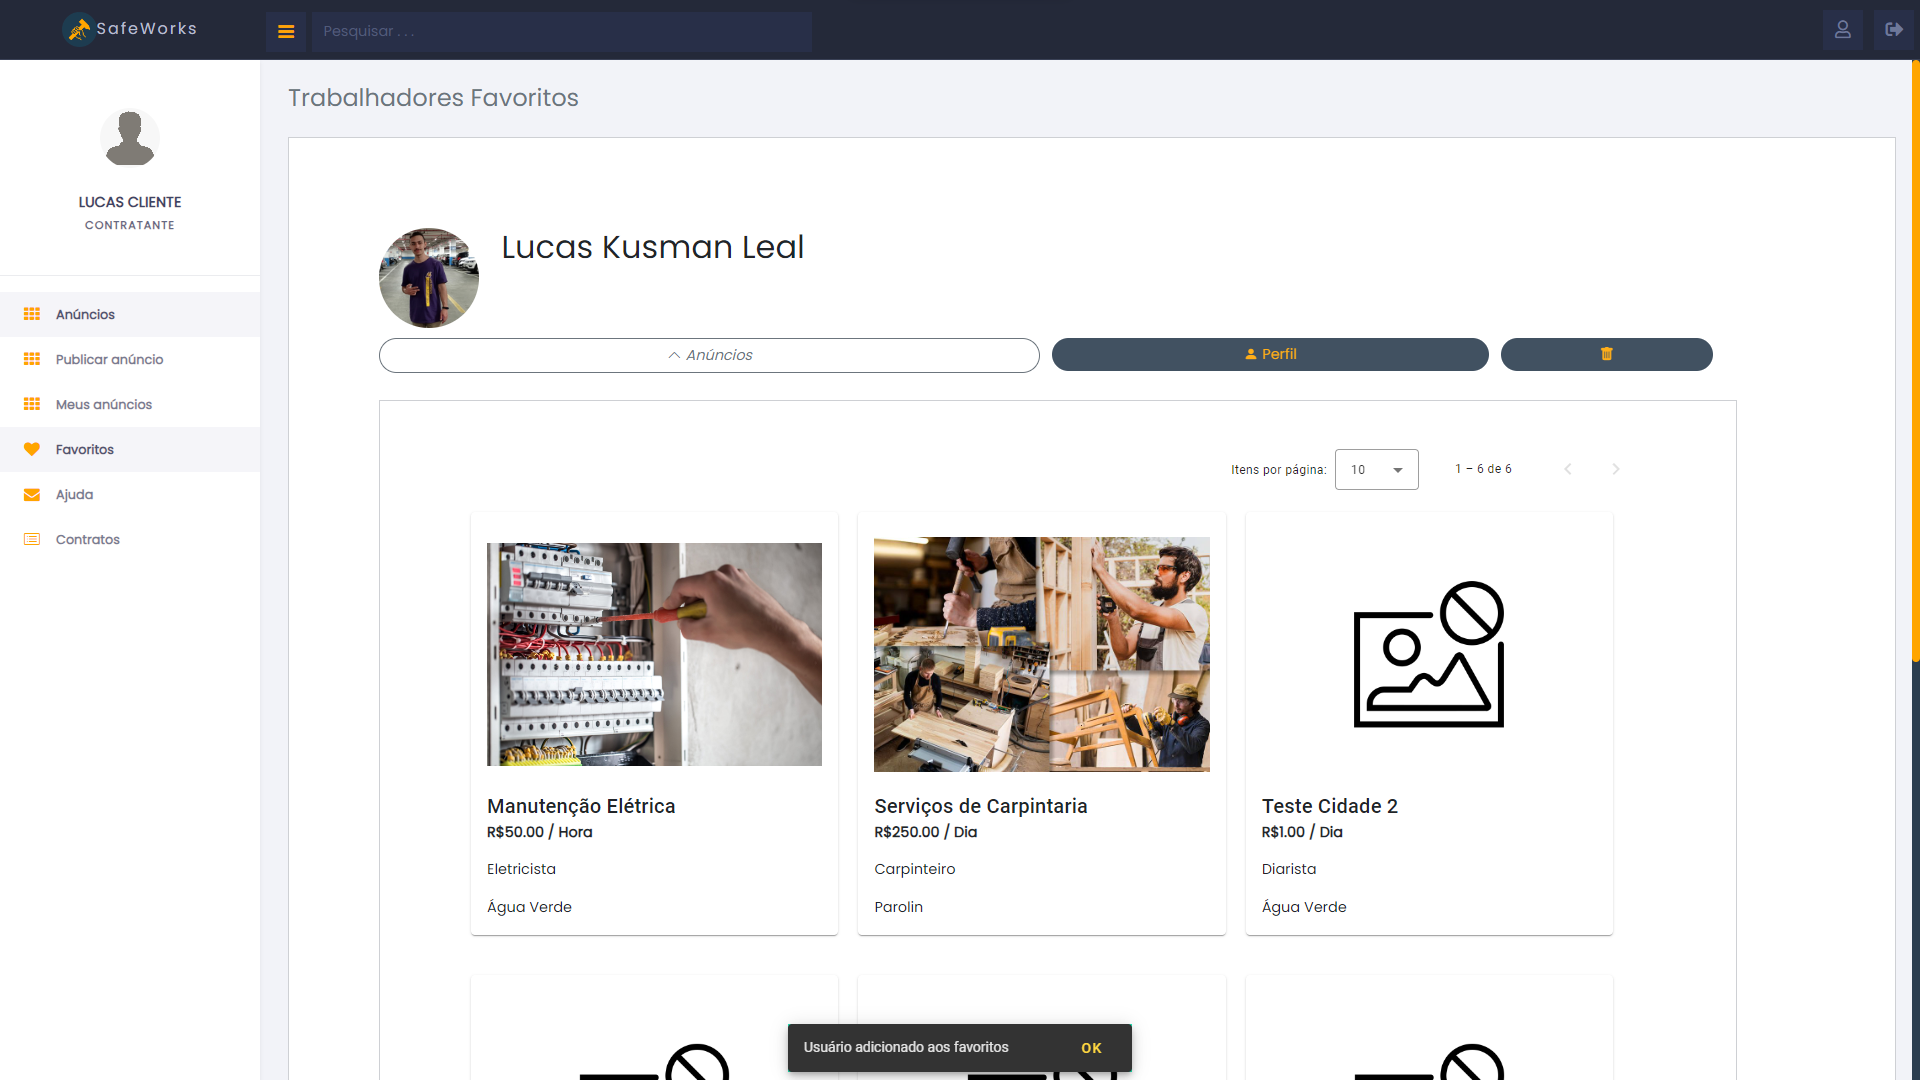Click the trash icon to remove the favorite
The width and height of the screenshot is (1920, 1080).
1606,354
